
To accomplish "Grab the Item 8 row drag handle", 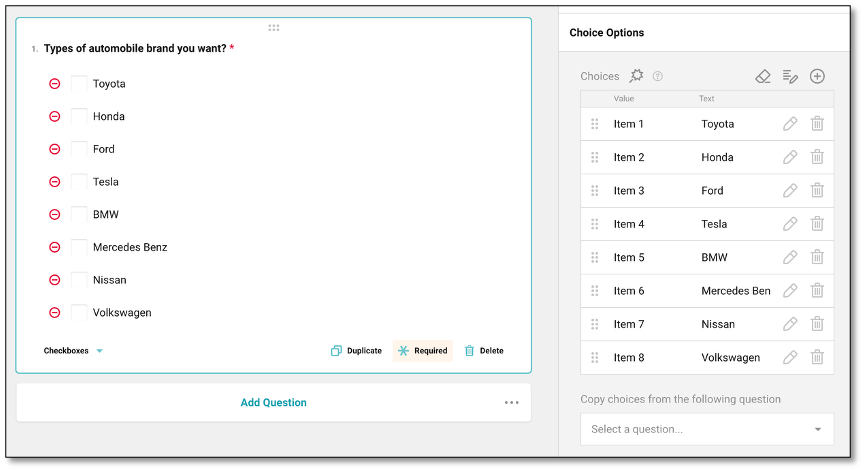I will point(595,358).
